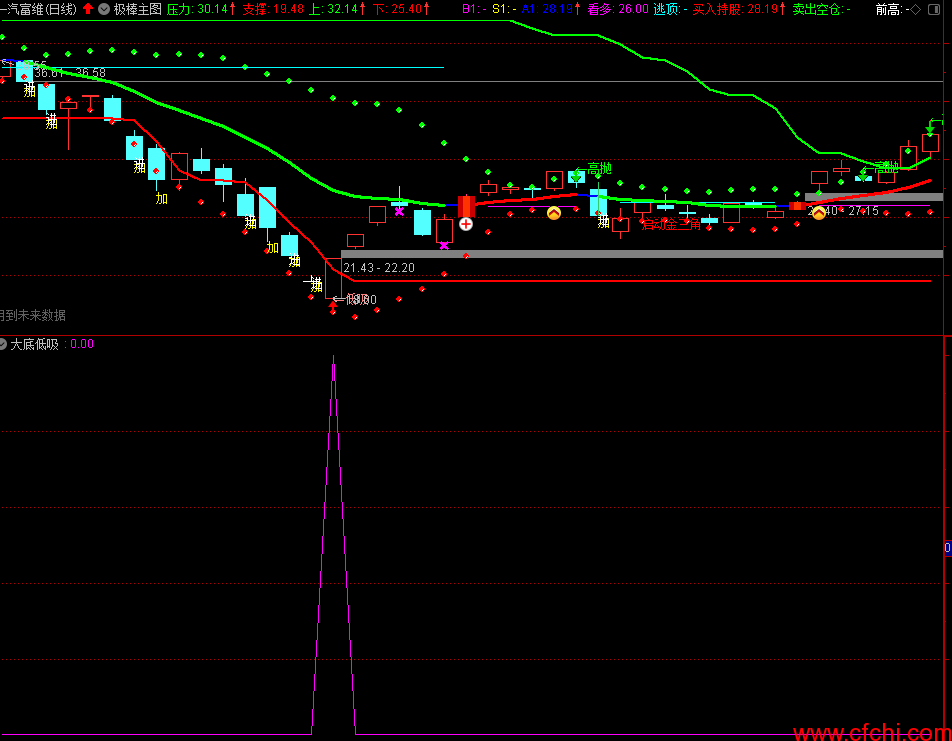Click the 大底低吸 sub-chart title
Viewport: 952px width, 741px height.
click(x=35, y=344)
